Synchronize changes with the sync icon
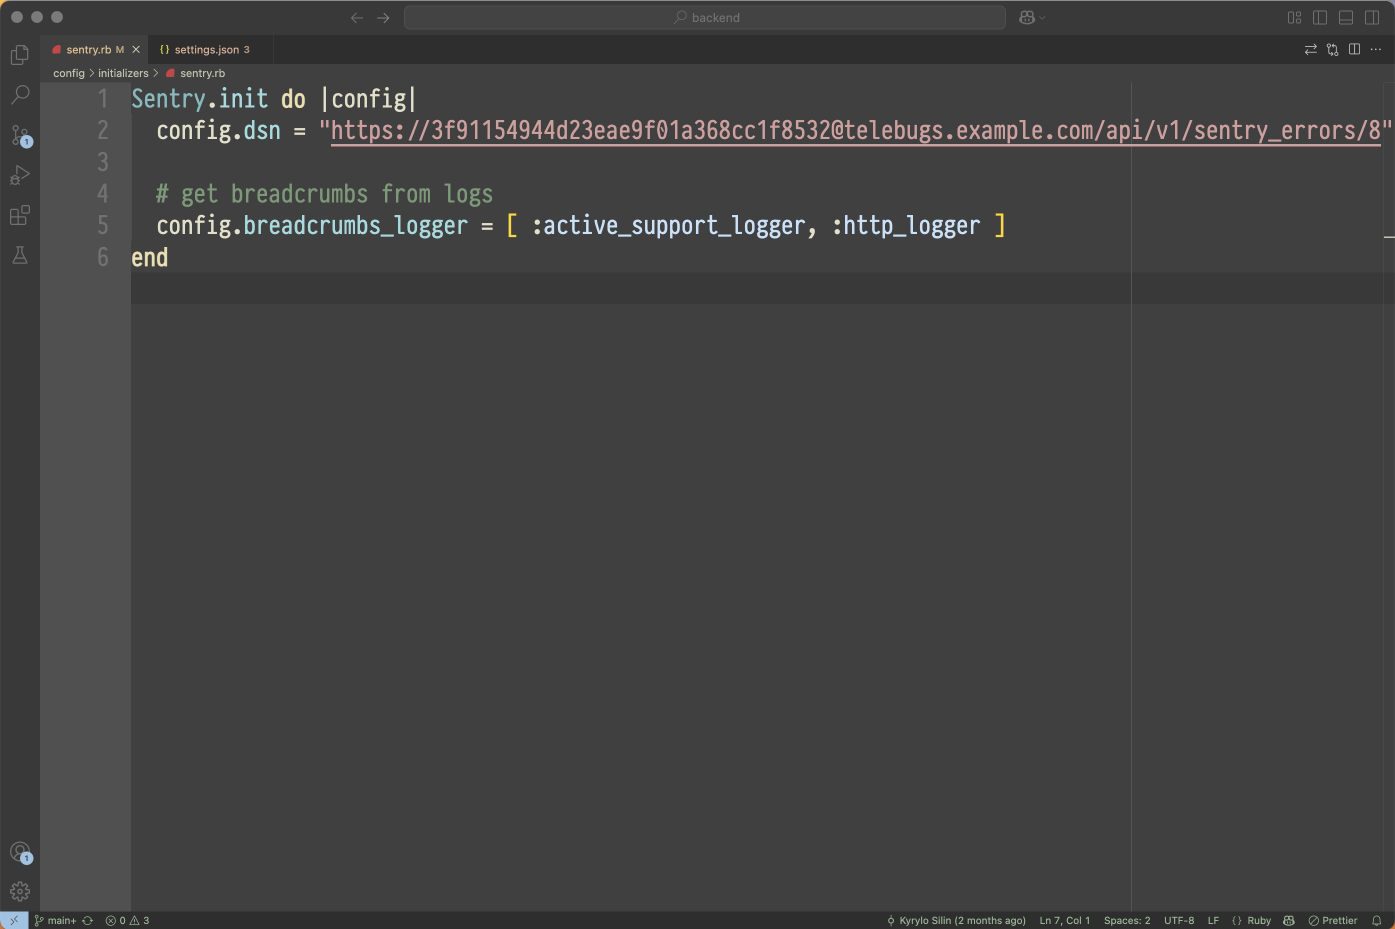This screenshot has width=1395, height=929. (x=87, y=920)
